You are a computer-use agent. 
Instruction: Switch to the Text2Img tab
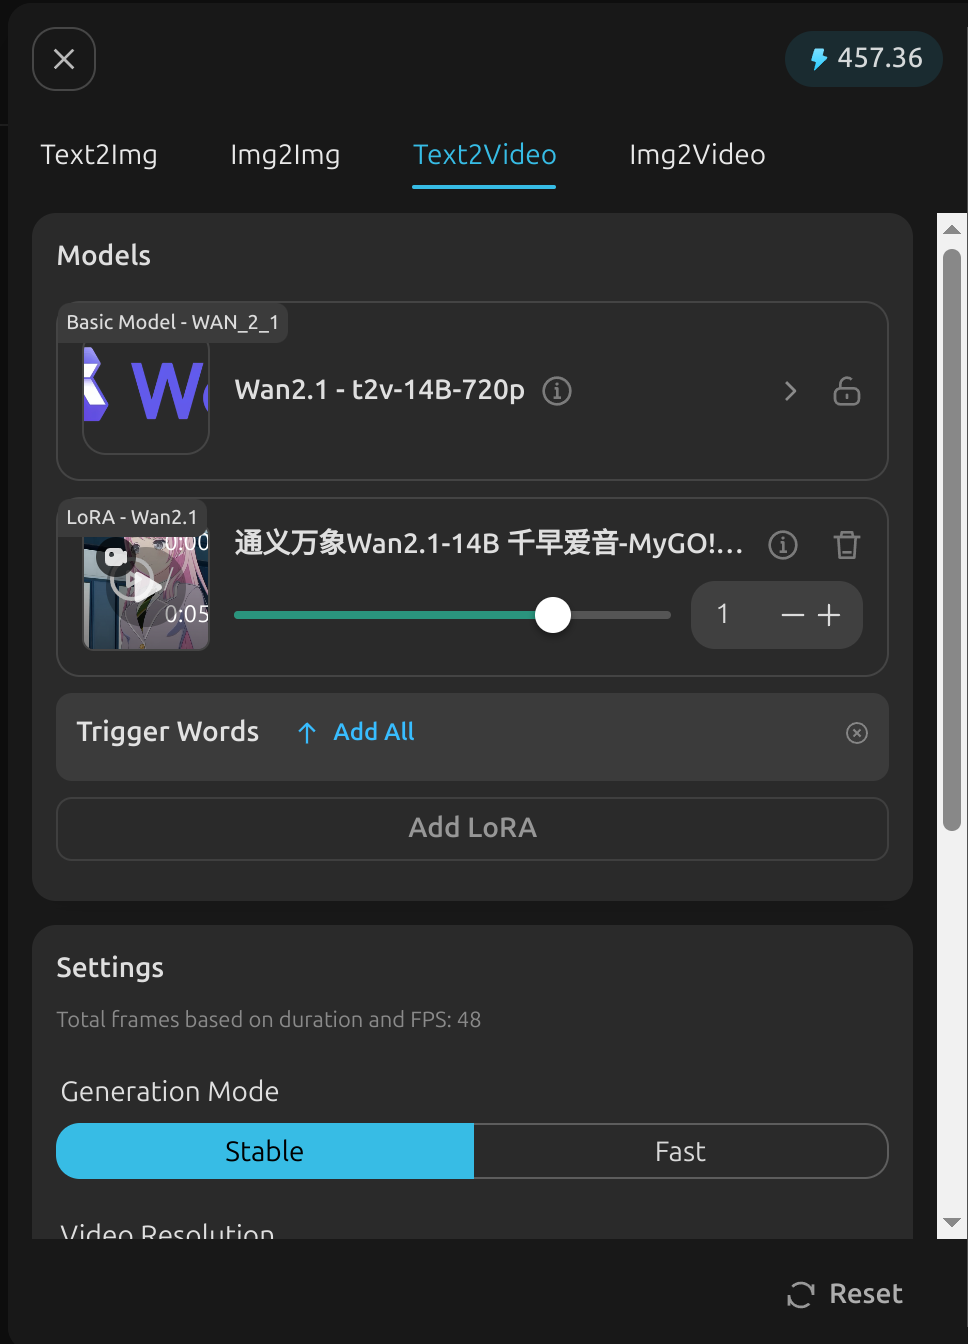[99, 155]
